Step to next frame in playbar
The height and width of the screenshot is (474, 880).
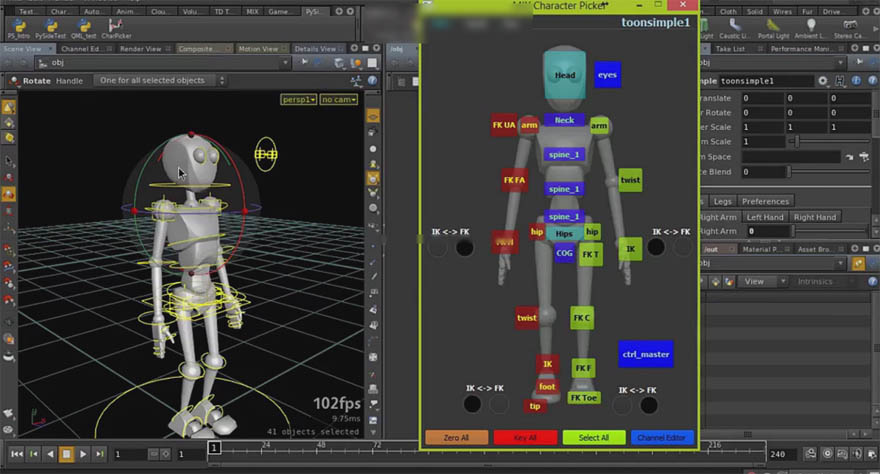[x=99, y=454]
